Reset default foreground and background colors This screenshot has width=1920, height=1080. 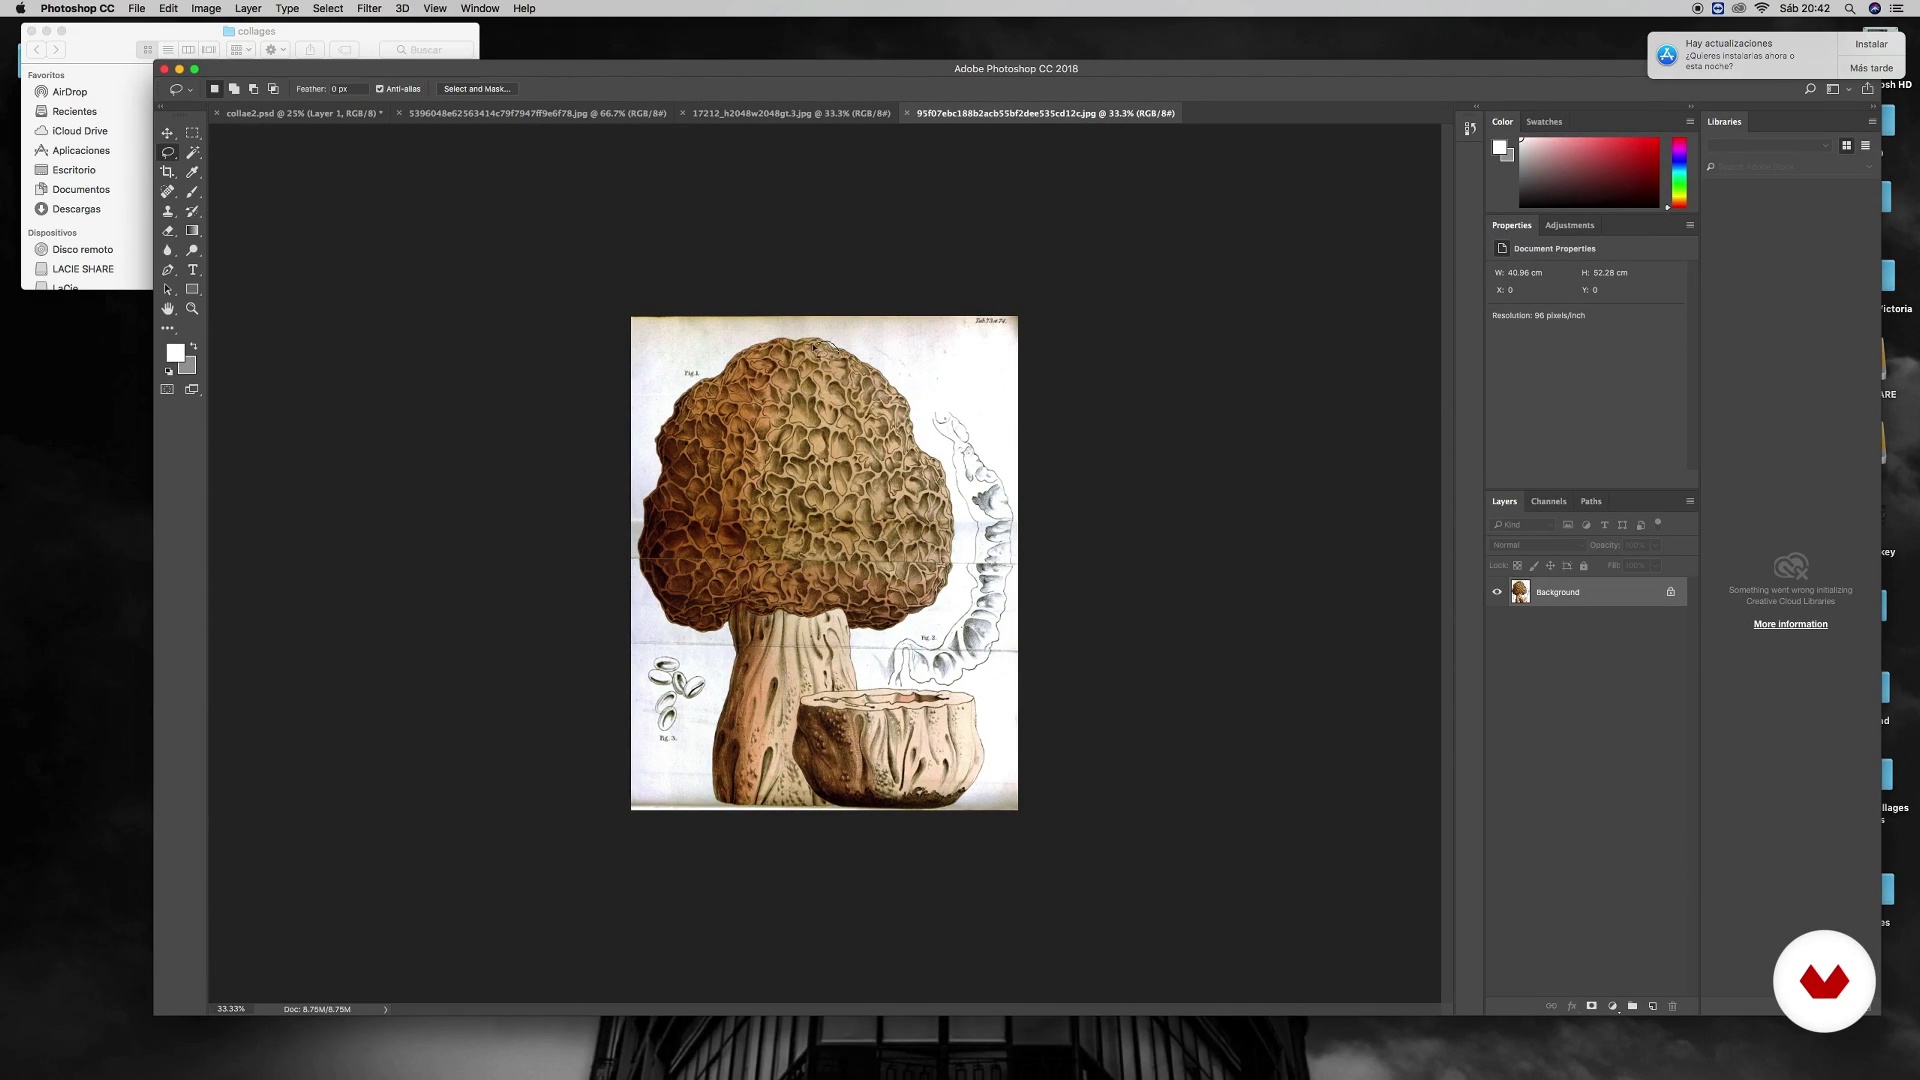[169, 371]
